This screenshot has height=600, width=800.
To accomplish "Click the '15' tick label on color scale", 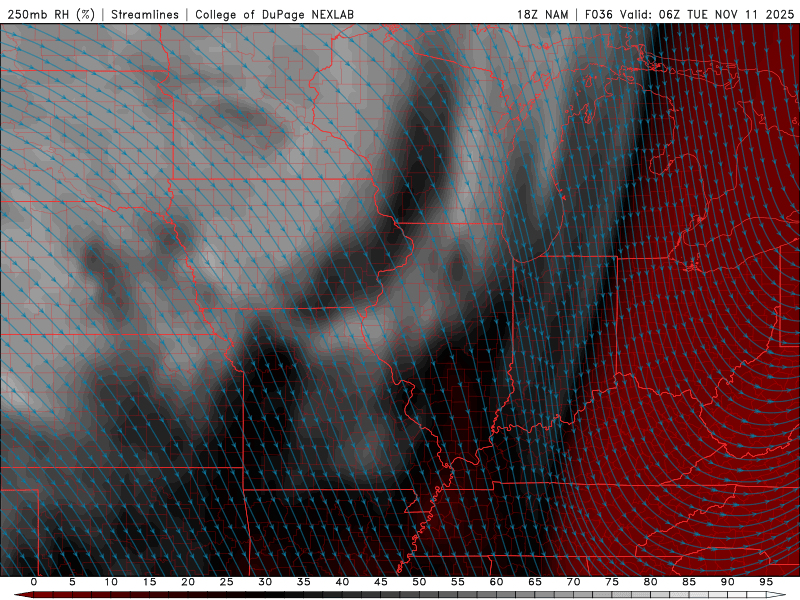I will pyautogui.click(x=149, y=582).
